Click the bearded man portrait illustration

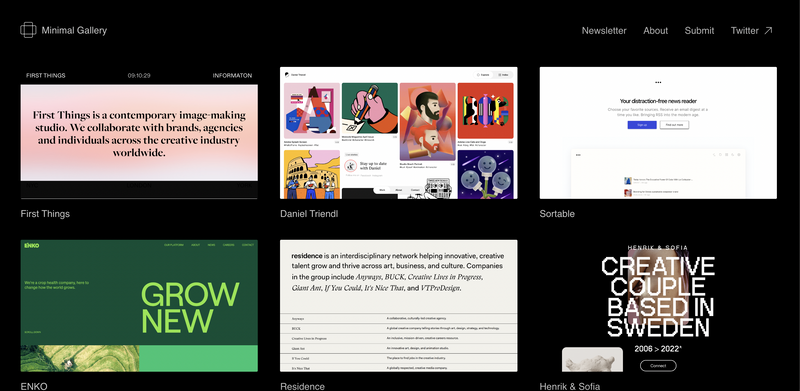[x=428, y=122]
